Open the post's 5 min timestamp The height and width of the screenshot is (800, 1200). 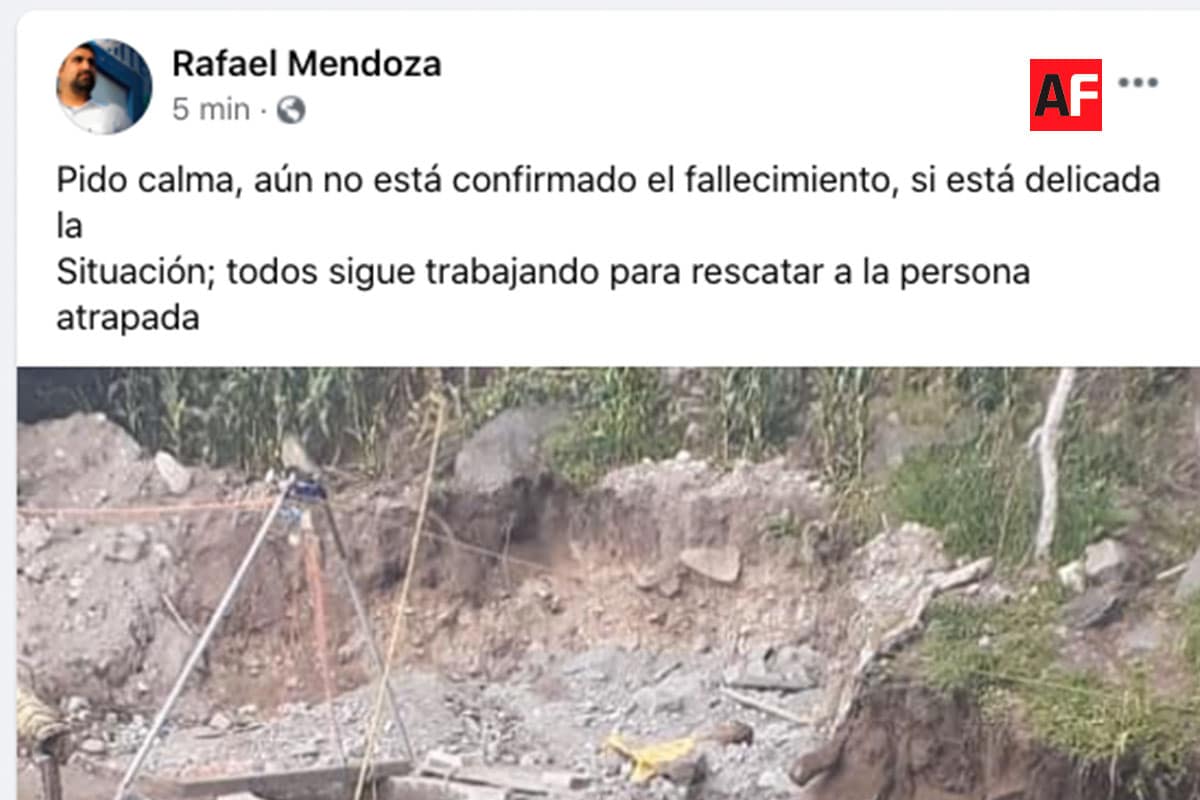click(x=211, y=110)
